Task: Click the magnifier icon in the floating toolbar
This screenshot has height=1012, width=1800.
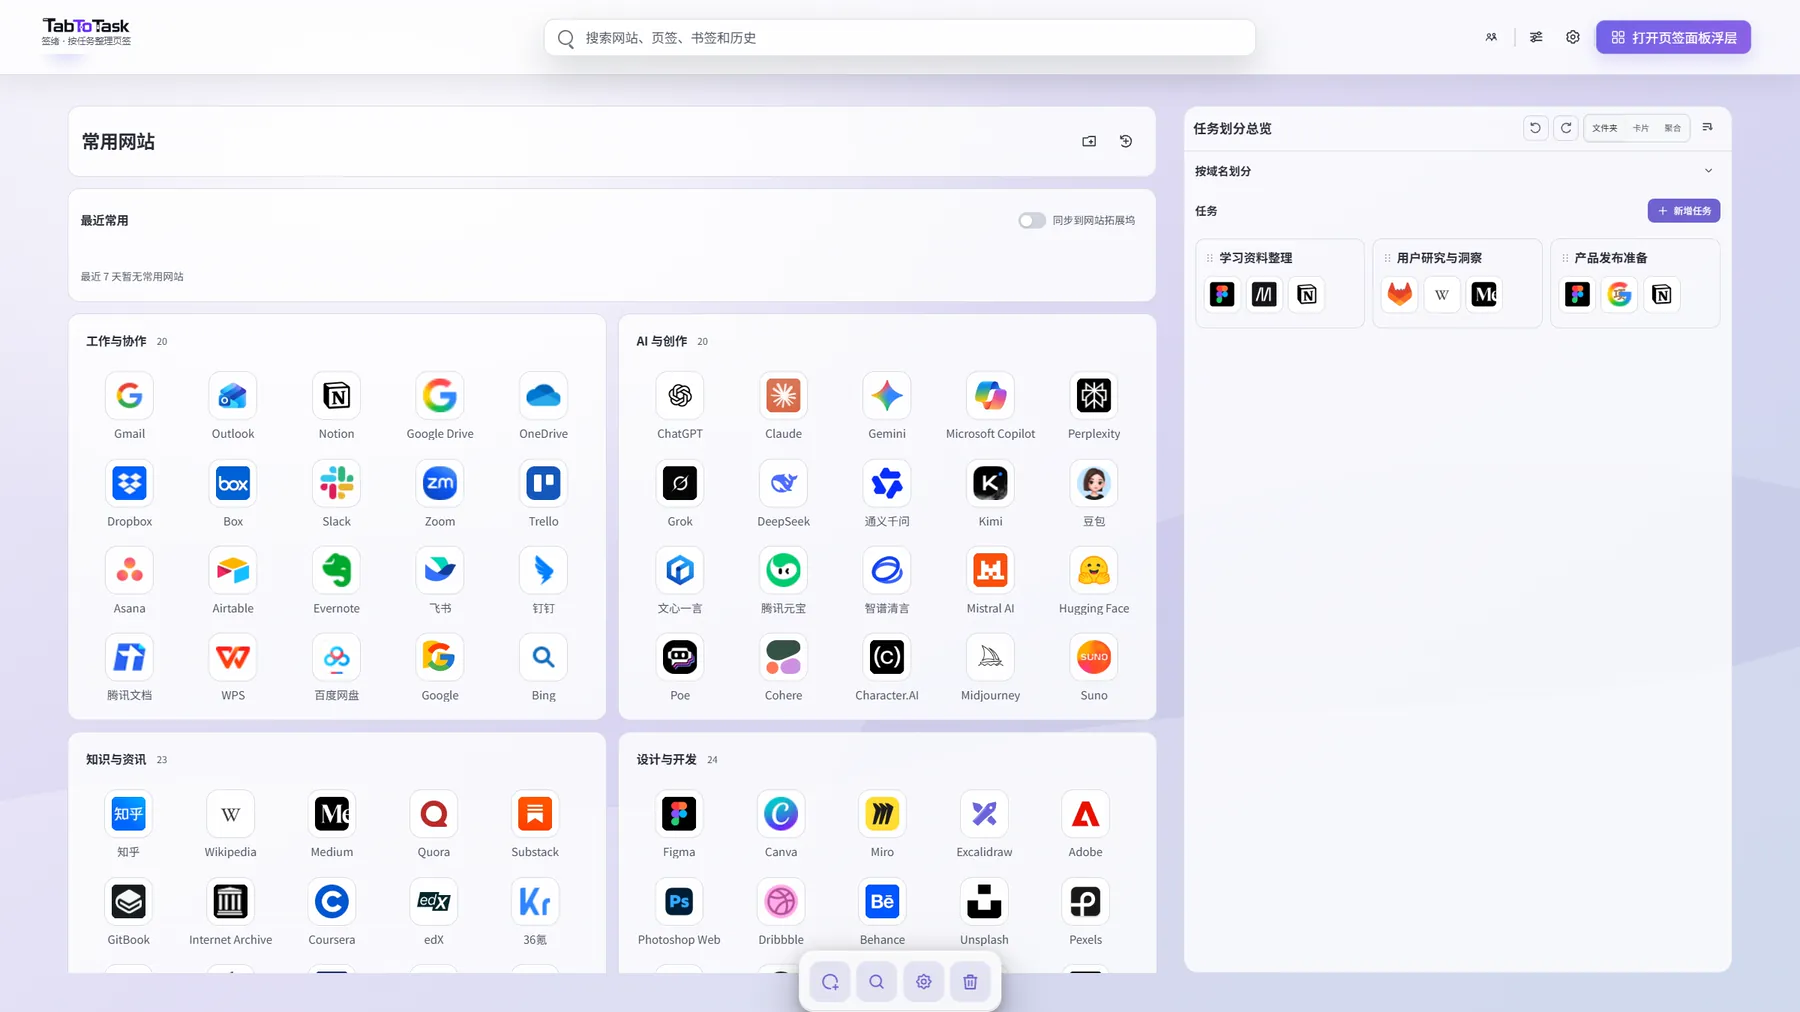Action: [x=877, y=982]
